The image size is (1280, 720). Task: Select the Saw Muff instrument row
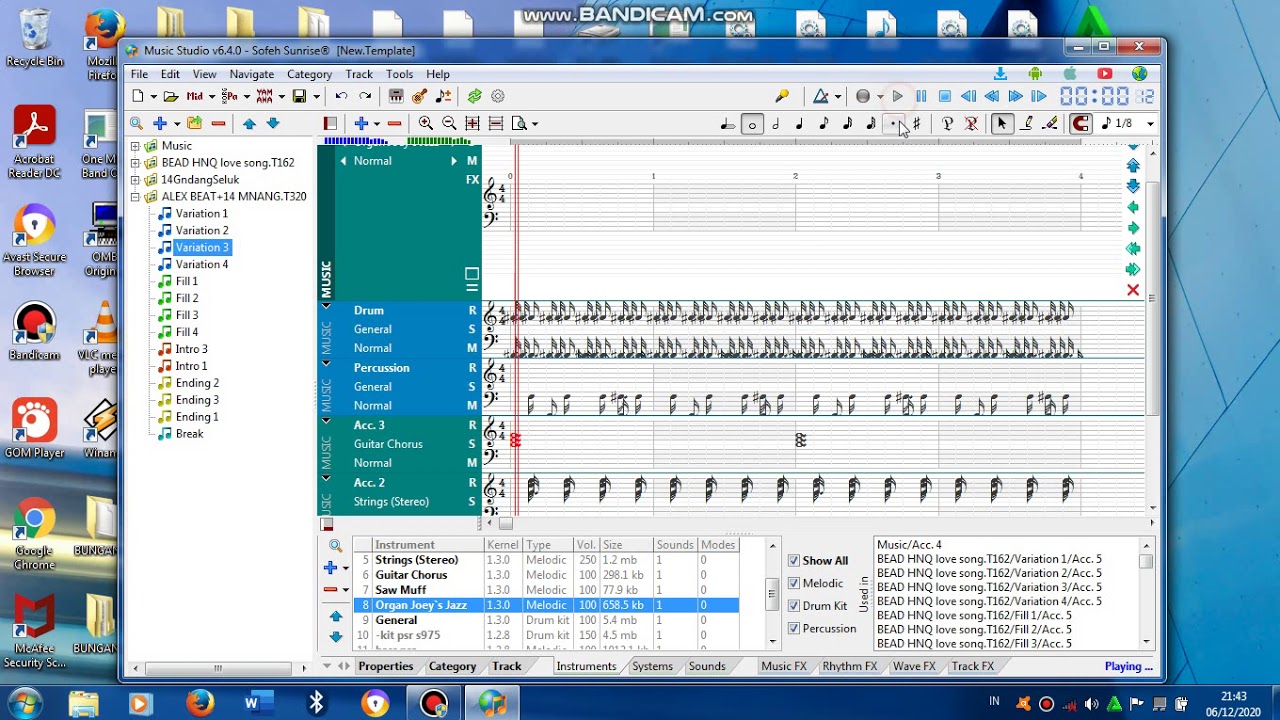pyautogui.click(x=546, y=590)
